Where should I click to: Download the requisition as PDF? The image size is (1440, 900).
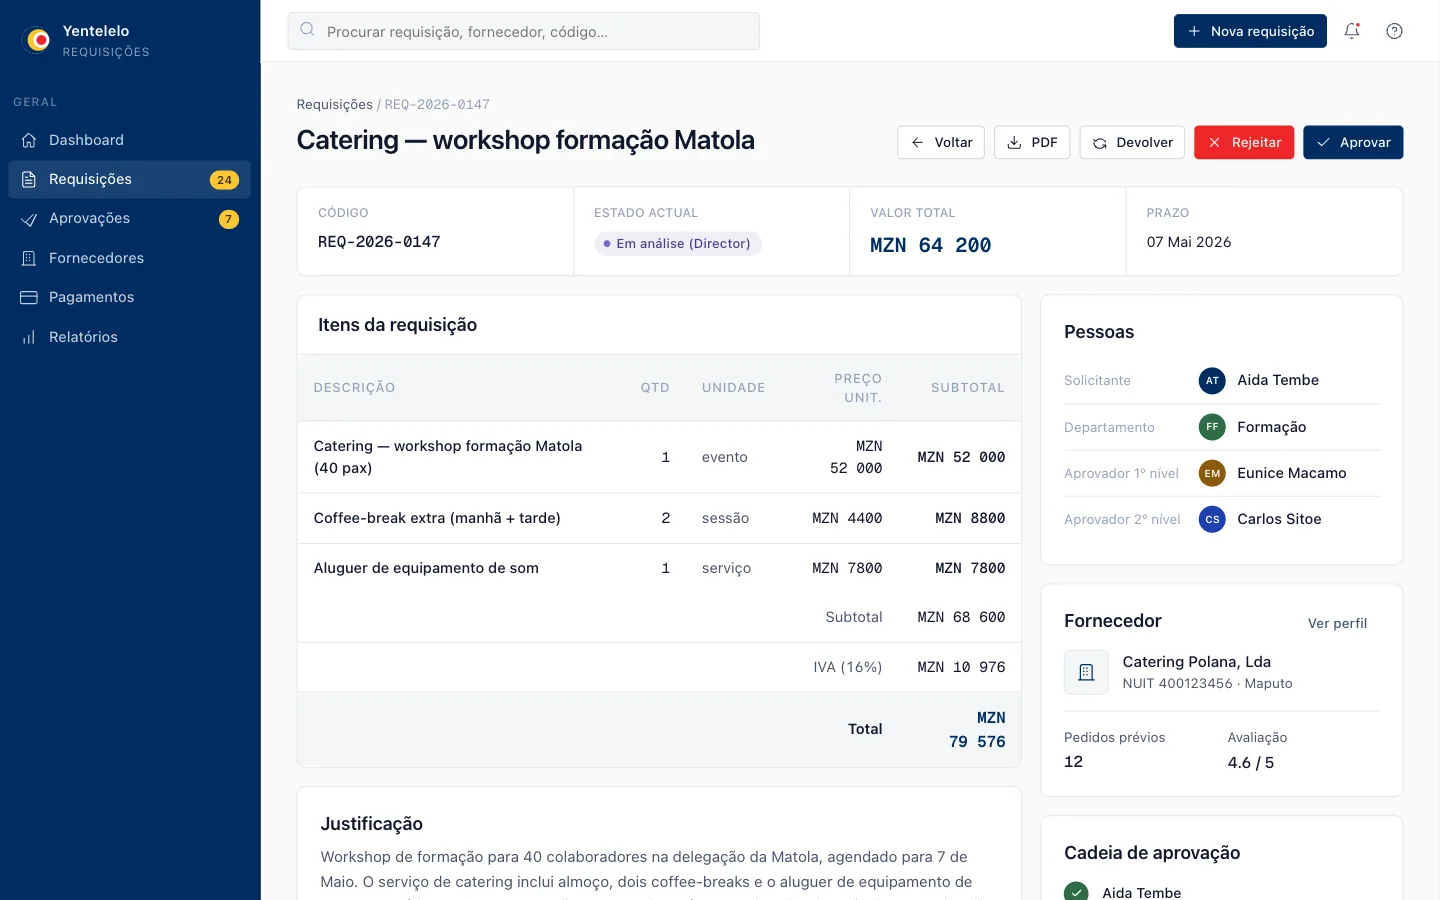(x=1032, y=142)
